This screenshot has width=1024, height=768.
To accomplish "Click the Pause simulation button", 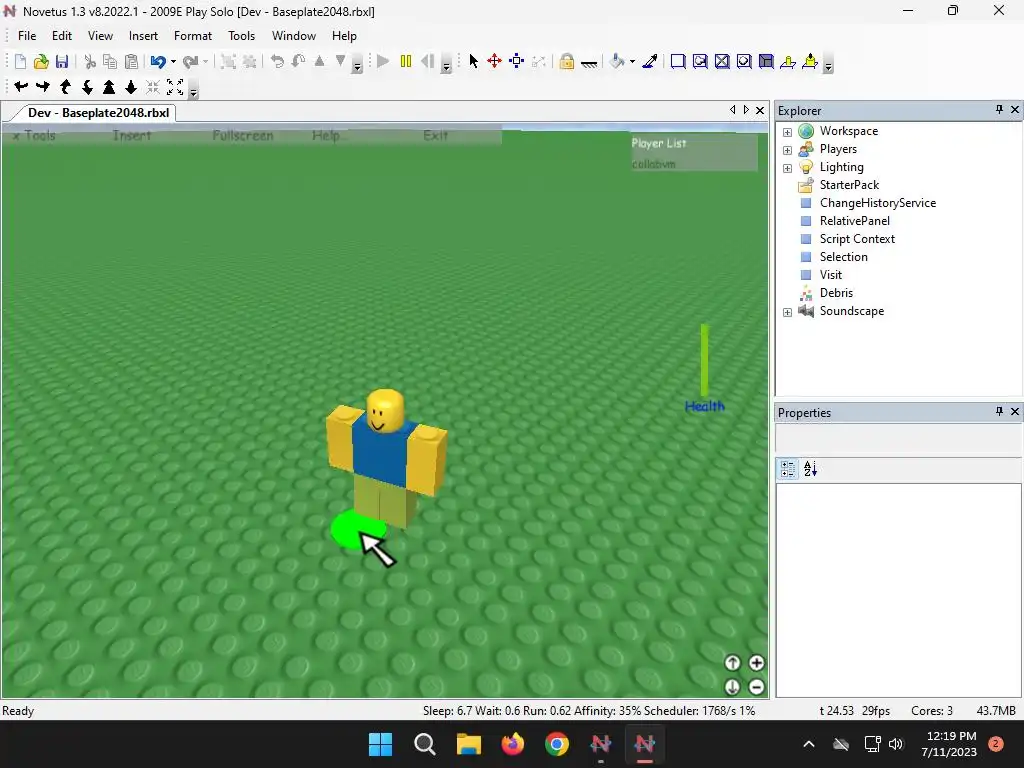I will 406,61.
